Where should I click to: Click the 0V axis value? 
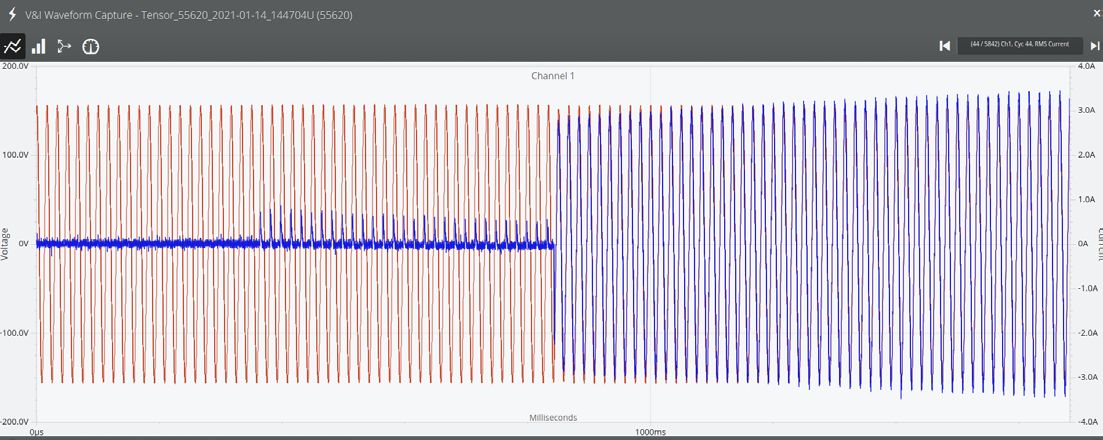(22, 244)
